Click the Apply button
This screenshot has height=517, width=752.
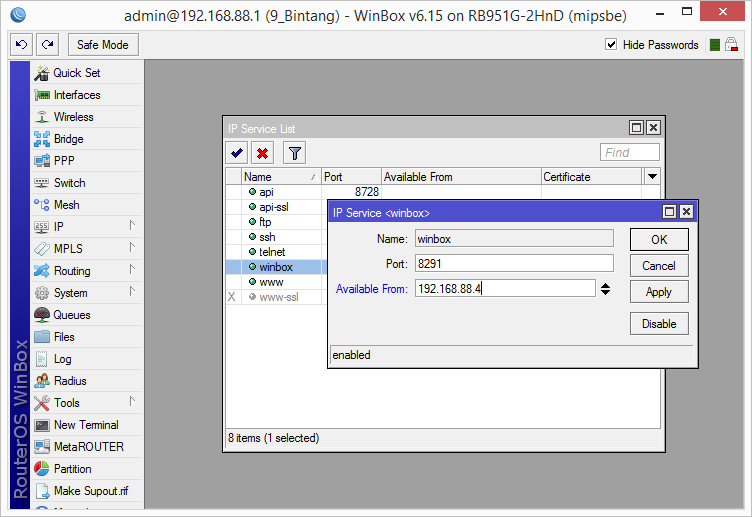659,292
